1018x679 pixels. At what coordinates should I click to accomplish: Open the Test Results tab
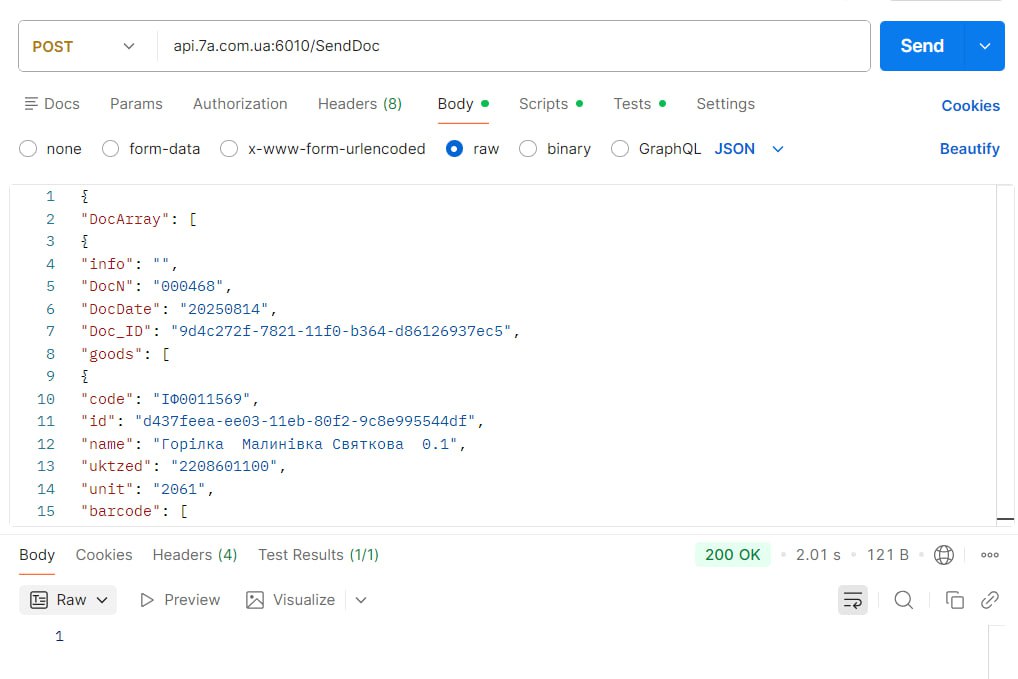pos(318,555)
